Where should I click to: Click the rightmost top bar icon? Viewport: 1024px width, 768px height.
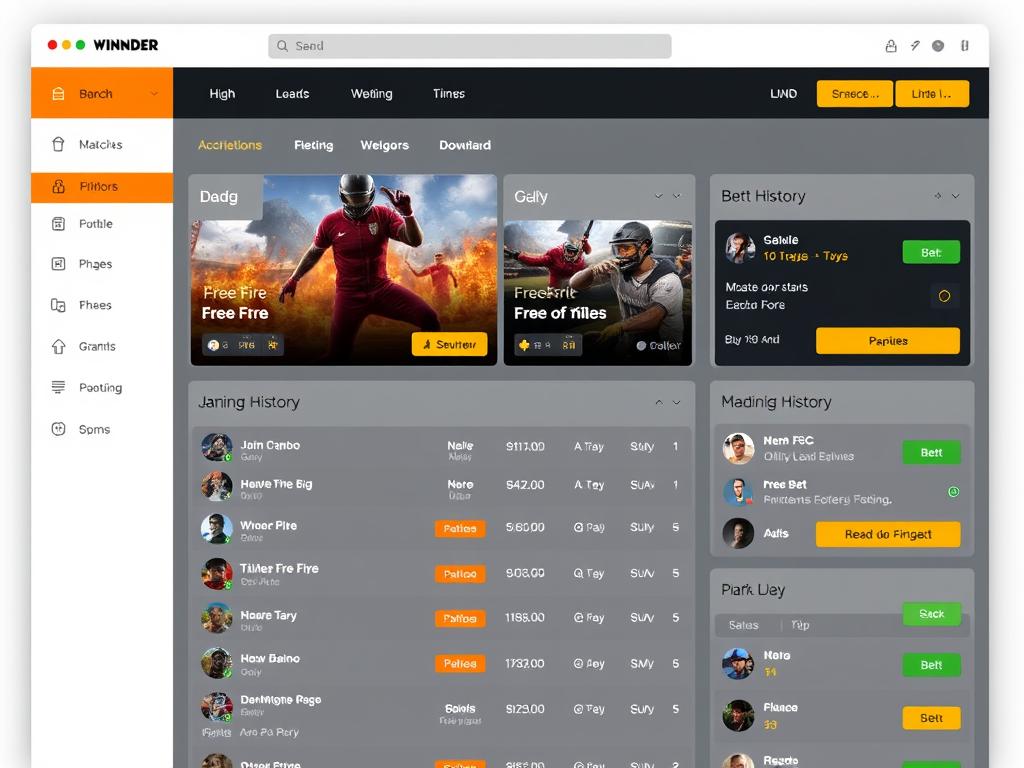965,46
